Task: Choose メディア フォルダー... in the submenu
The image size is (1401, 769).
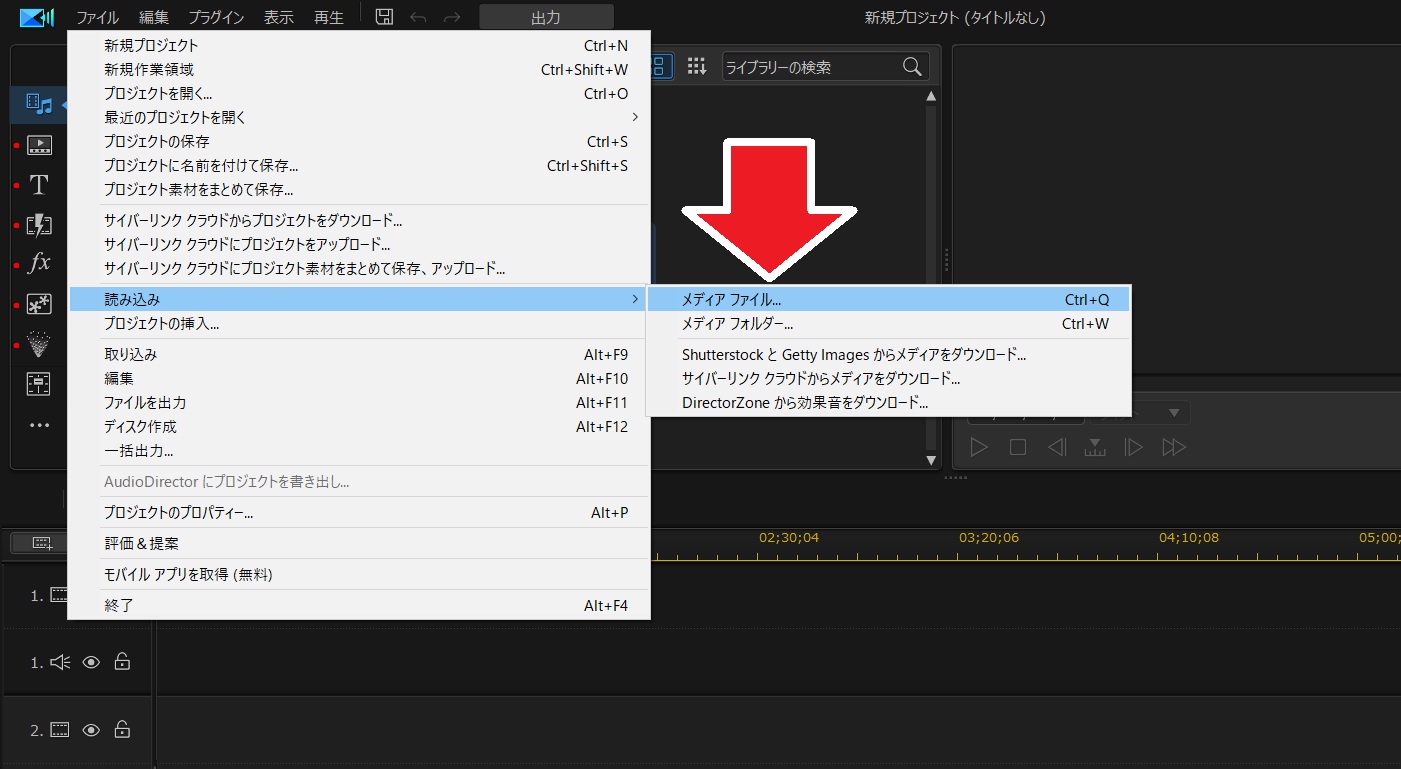Action: coord(889,324)
